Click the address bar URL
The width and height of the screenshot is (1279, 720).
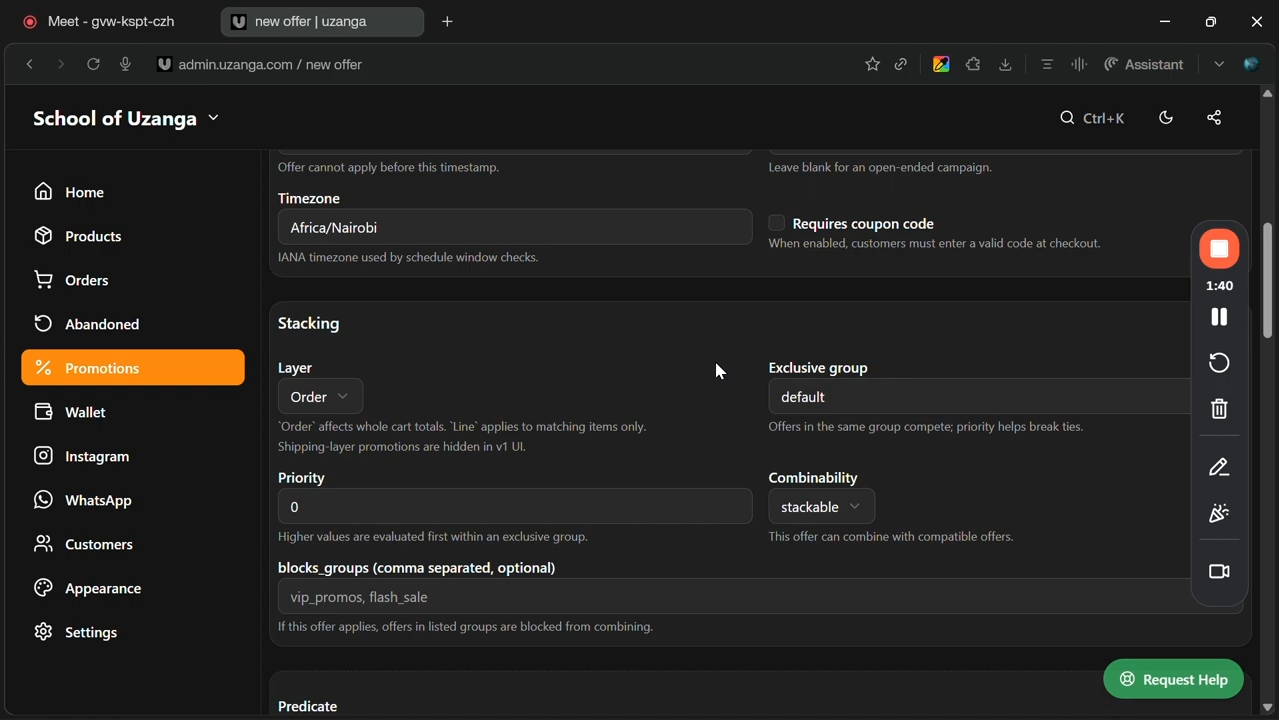point(270,64)
